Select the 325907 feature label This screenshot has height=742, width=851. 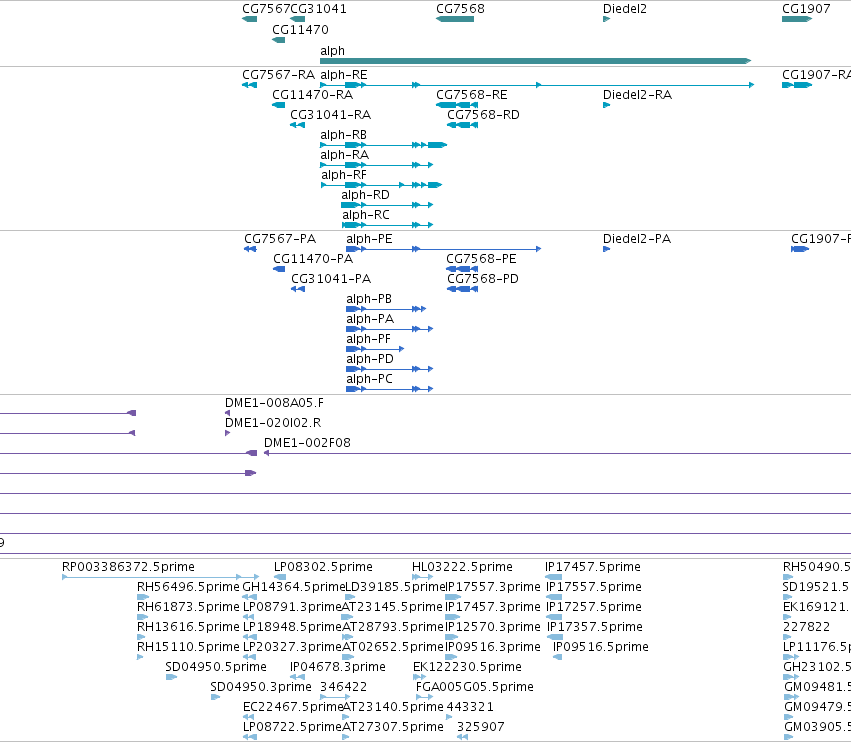pyautogui.click(x=480, y=726)
